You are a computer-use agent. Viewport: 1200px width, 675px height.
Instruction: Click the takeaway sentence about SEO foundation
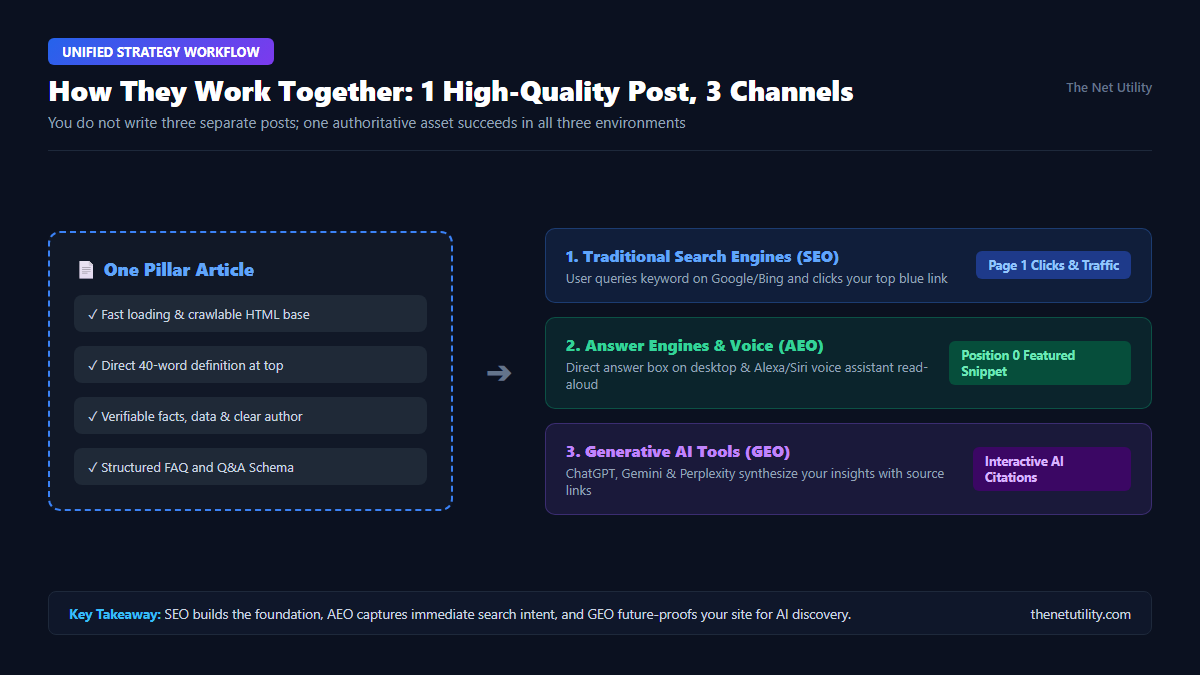click(508, 614)
